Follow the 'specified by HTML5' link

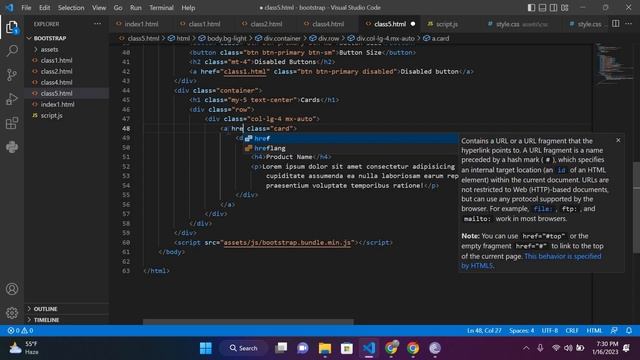(531, 261)
